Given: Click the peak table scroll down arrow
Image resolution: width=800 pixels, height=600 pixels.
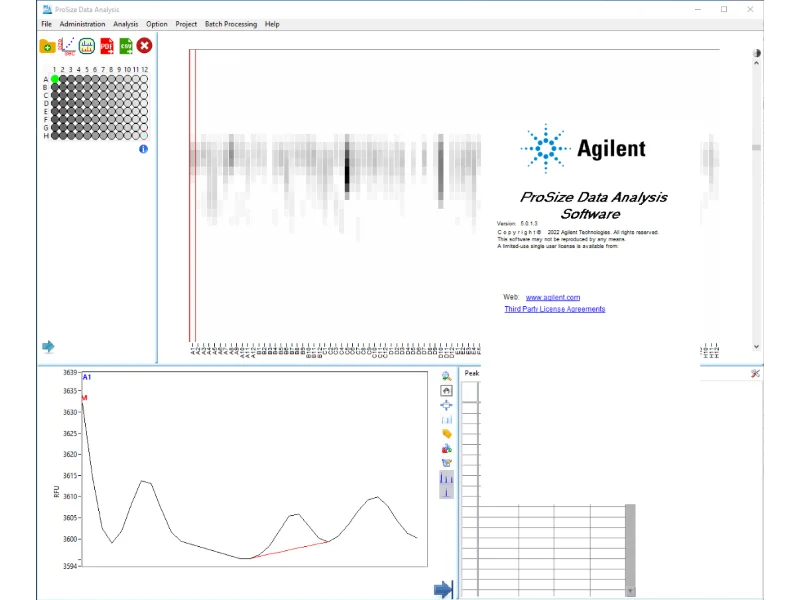Looking at the screenshot, I should 630,591.
